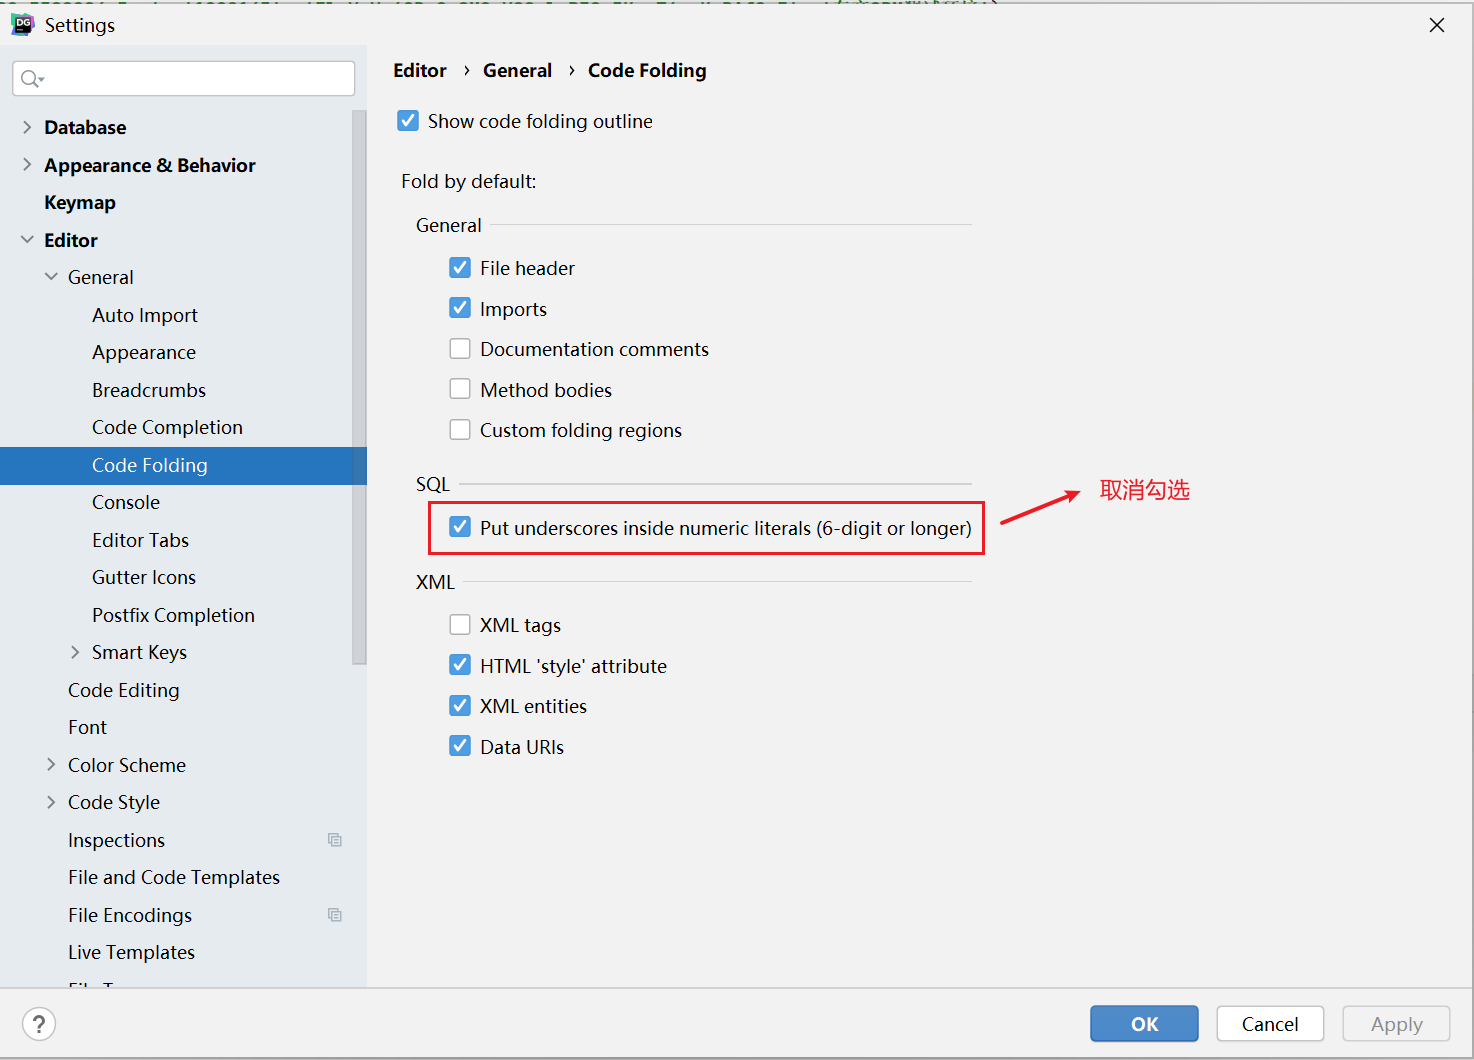The image size is (1474, 1060).
Task: Uncheck Put underscores inside numeric literals
Action: click(460, 527)
